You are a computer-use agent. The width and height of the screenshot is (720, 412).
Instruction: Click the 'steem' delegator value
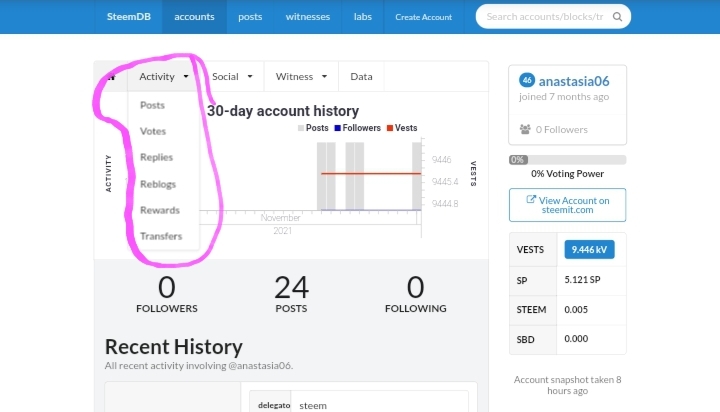click(x=313, y=406)
